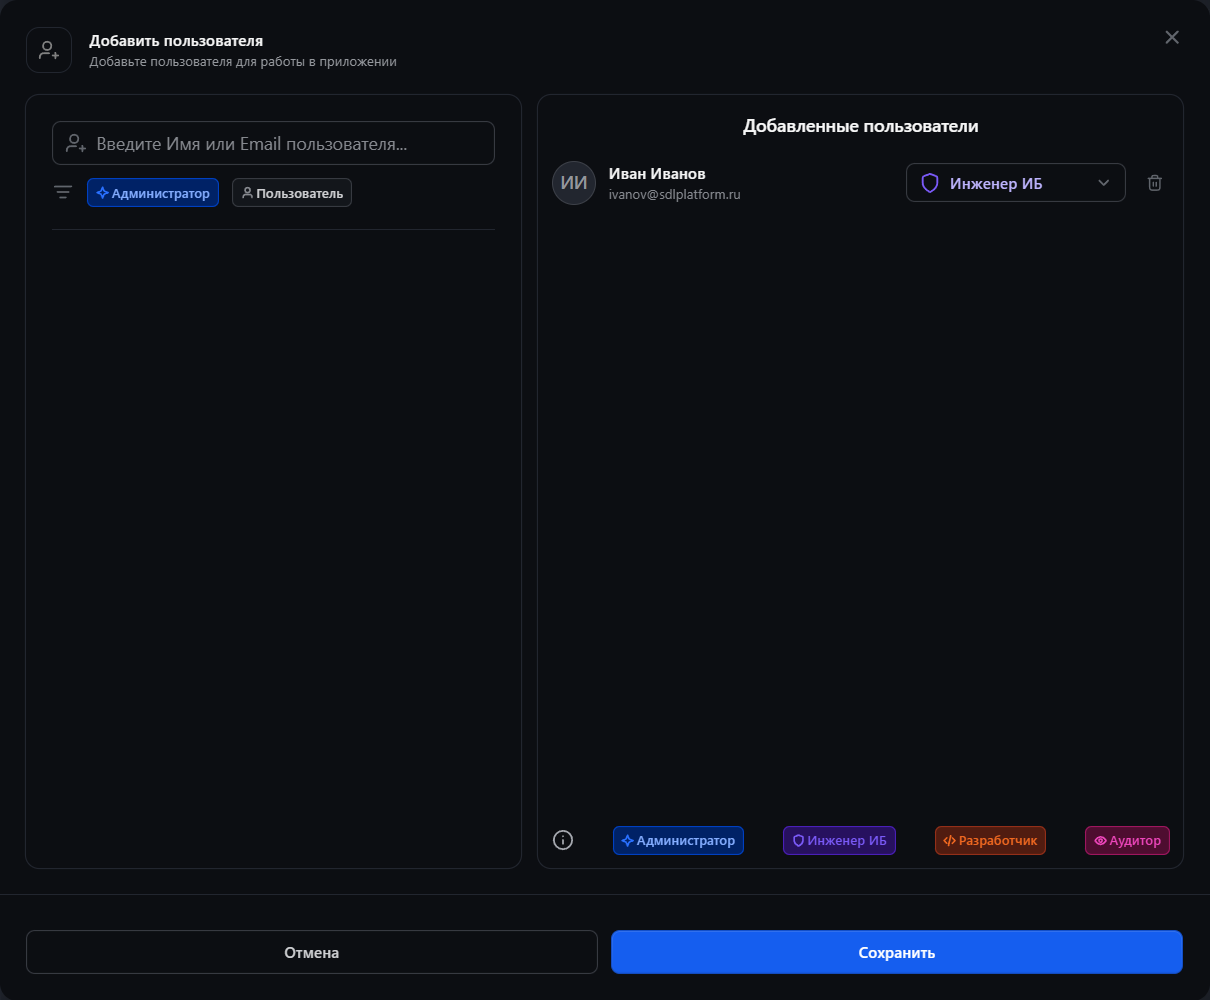Click the user name or email search field
The width and height of the screenshot is (1210, 1000).
click(273, 143)
